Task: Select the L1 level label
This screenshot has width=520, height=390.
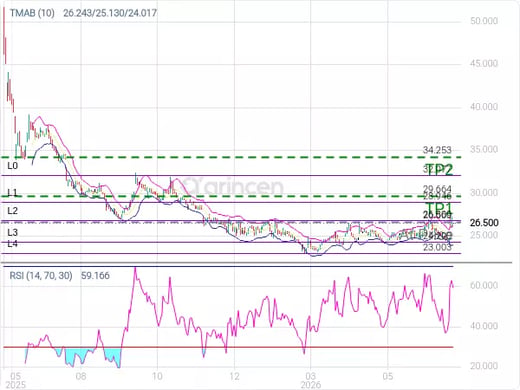Action: click(13, 193)
